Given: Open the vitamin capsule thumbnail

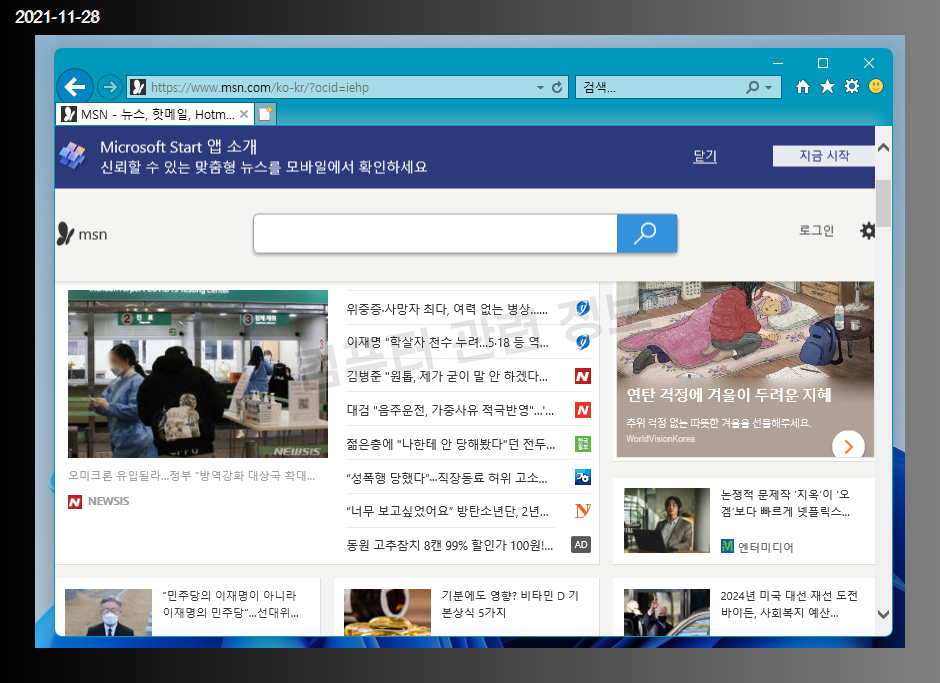Looking at the screenshot, I should click(x=387, y=612).
